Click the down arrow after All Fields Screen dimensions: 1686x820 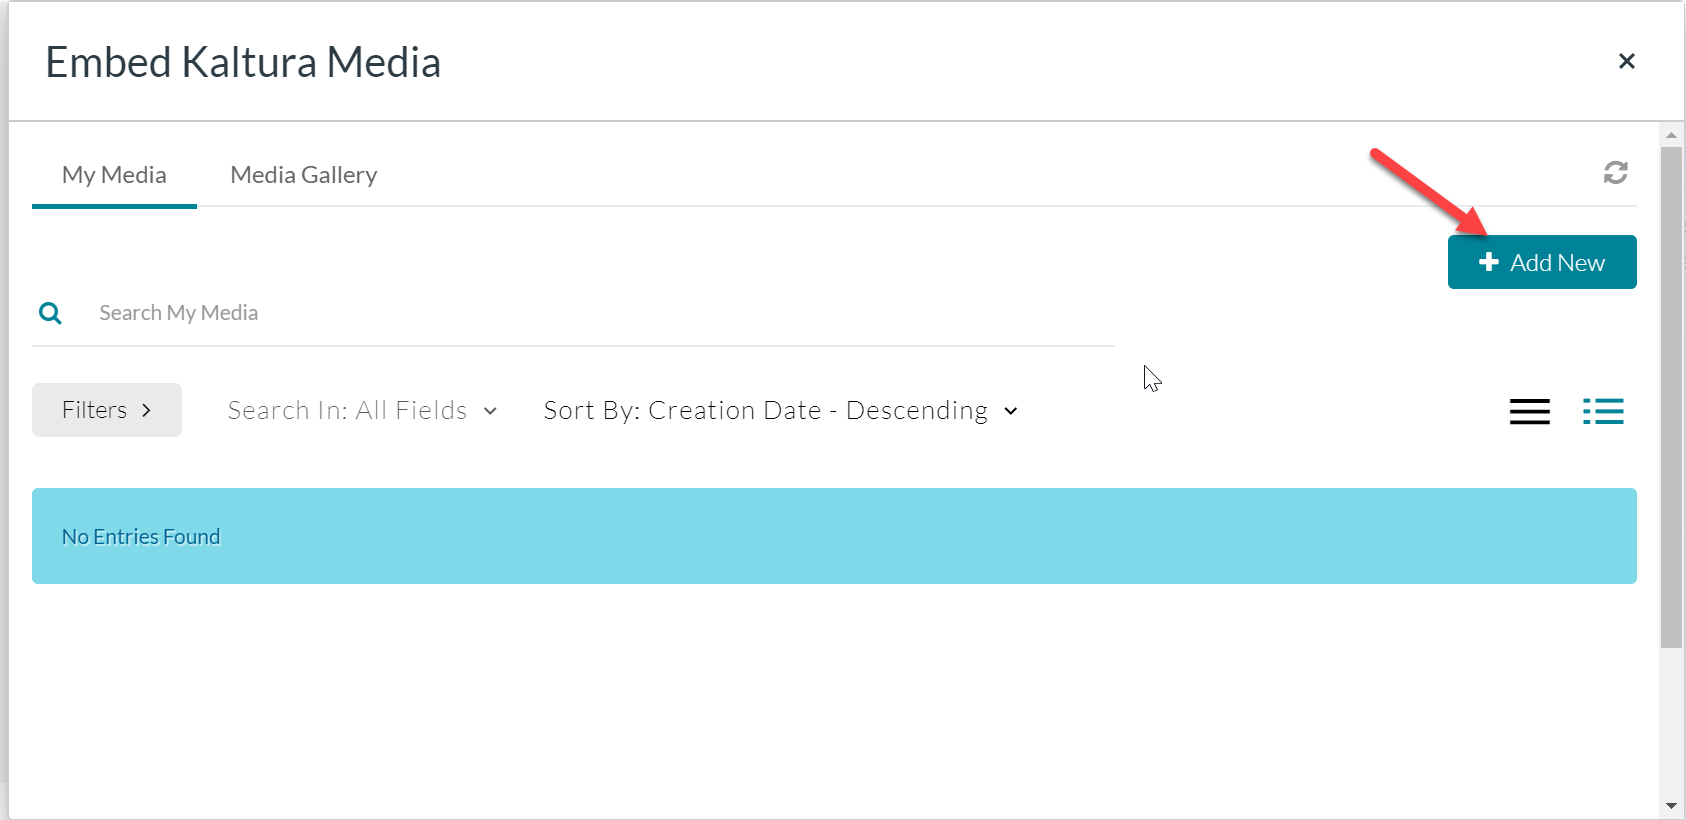[x=490, y=411]
